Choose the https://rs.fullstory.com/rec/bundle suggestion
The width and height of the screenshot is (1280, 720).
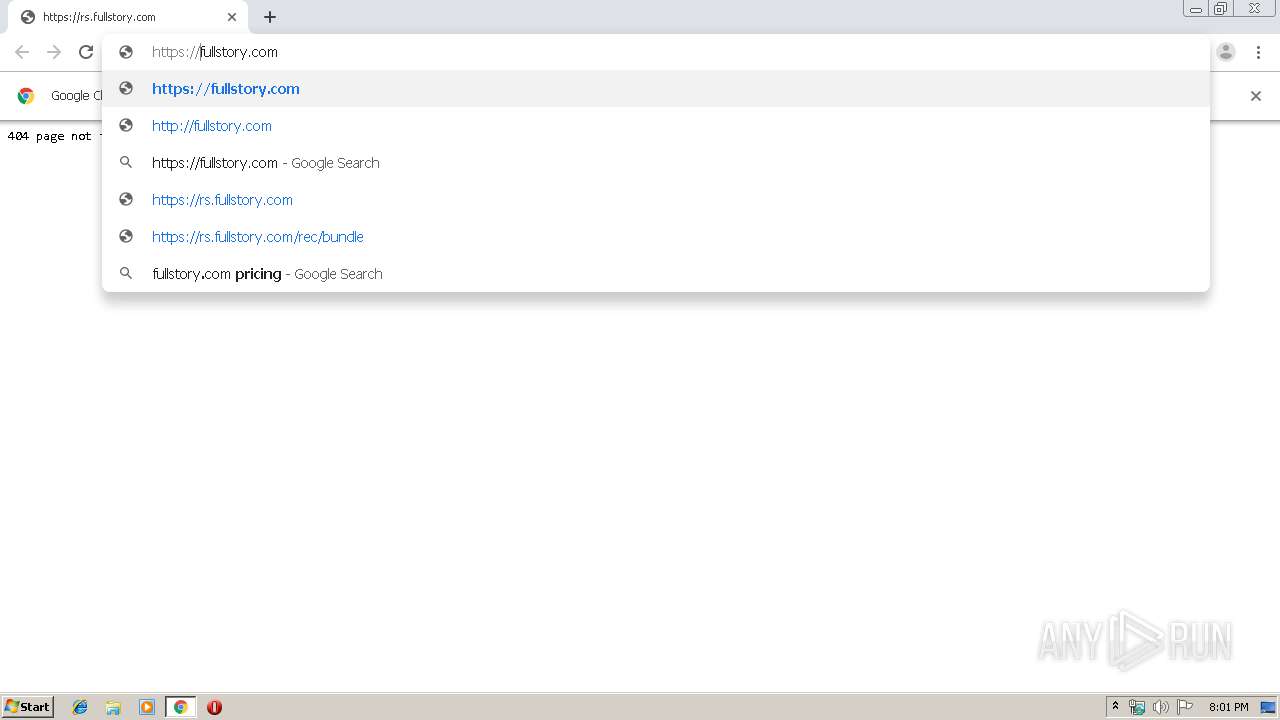pos(656,237)
